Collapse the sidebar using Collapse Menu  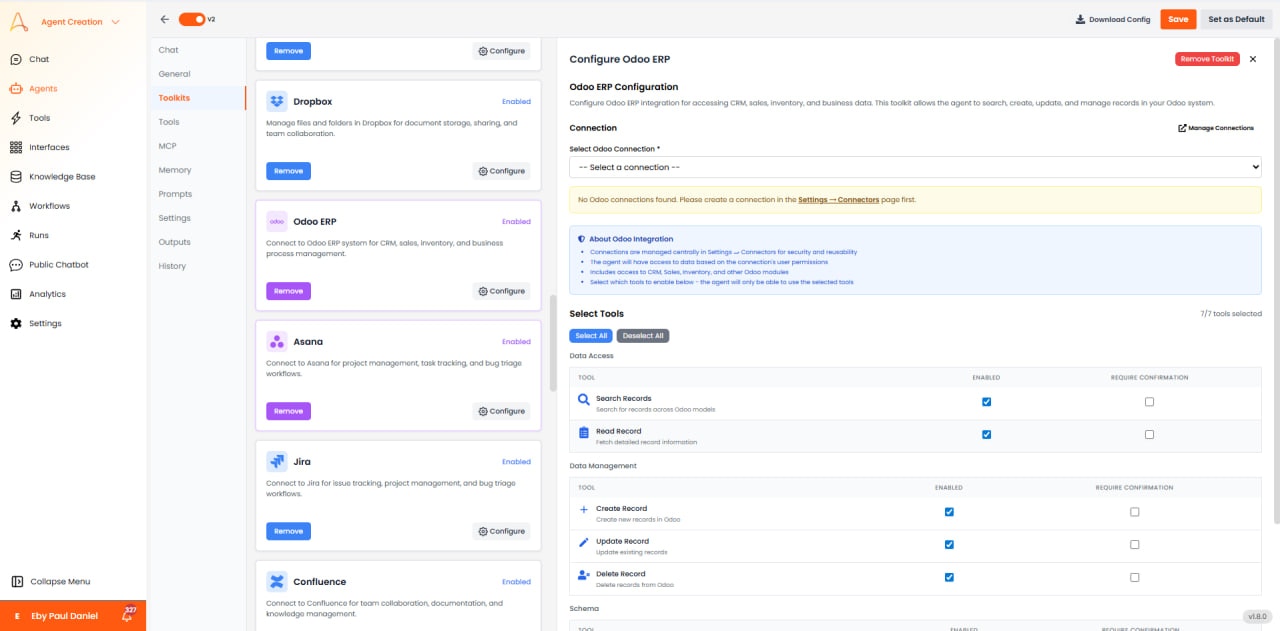click(x=50, y=581)
